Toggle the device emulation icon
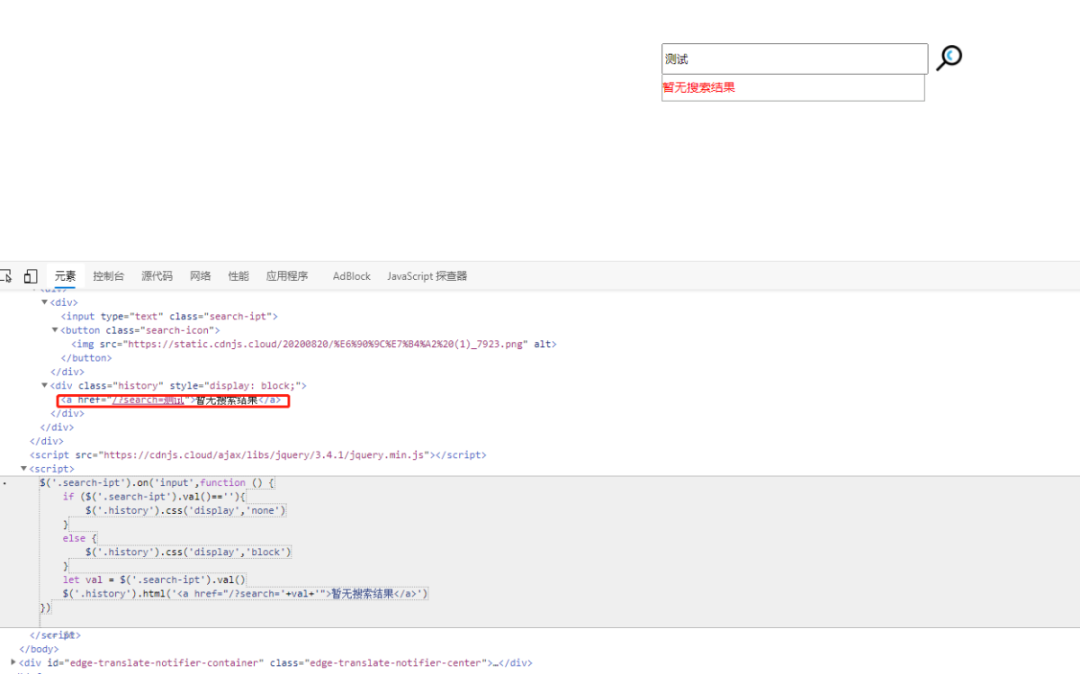This screenshot has width=1080, height=674. (x=30, y=276)
